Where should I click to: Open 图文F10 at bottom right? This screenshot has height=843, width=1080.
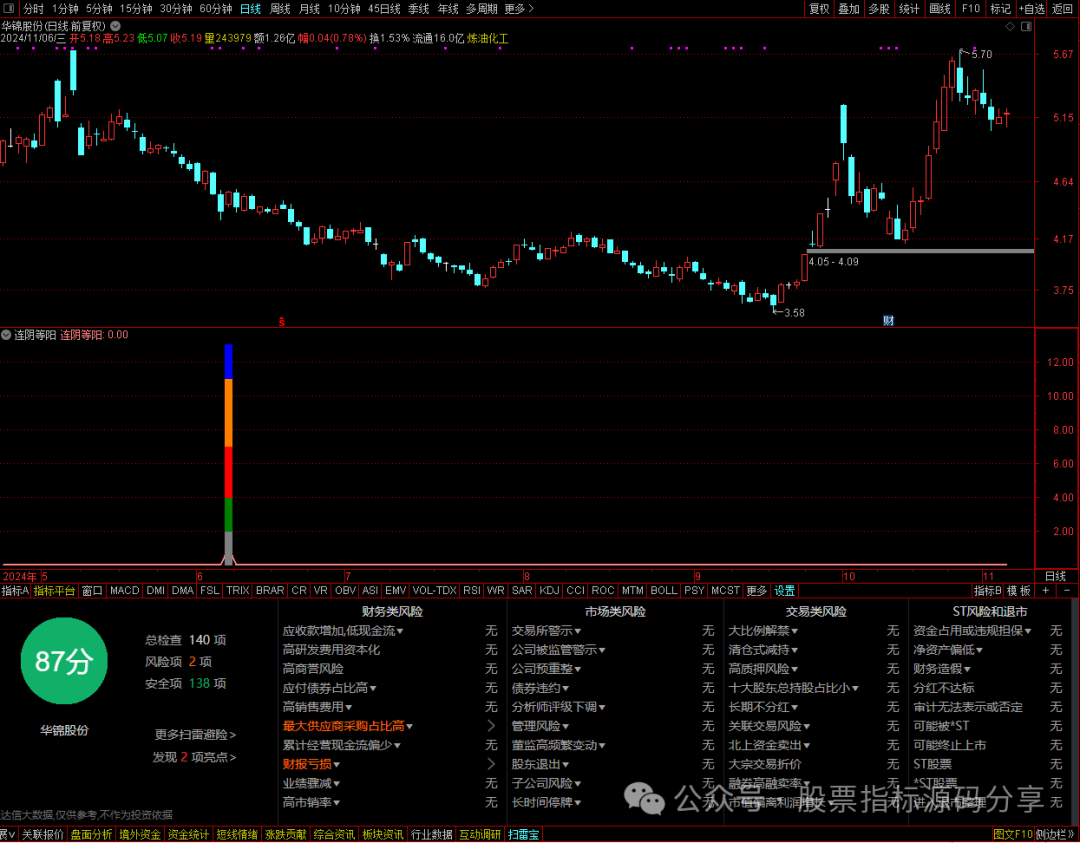tap(1013, 835)
